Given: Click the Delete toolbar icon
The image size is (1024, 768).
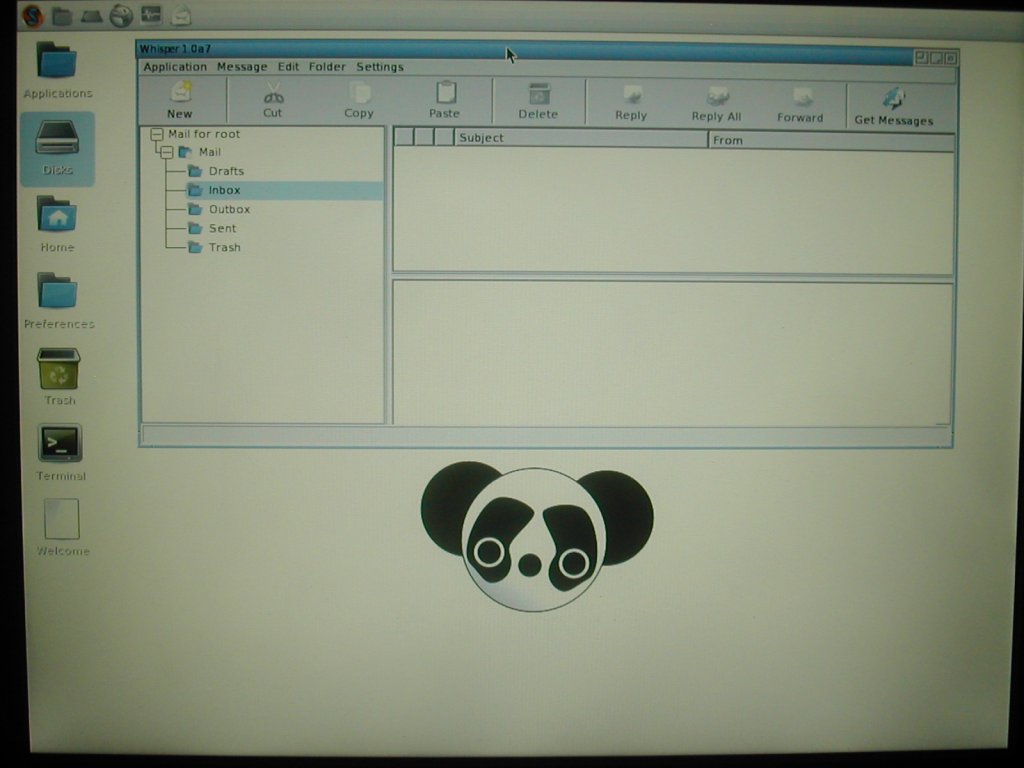Looking at the screenshot, I should coord(539,94).
